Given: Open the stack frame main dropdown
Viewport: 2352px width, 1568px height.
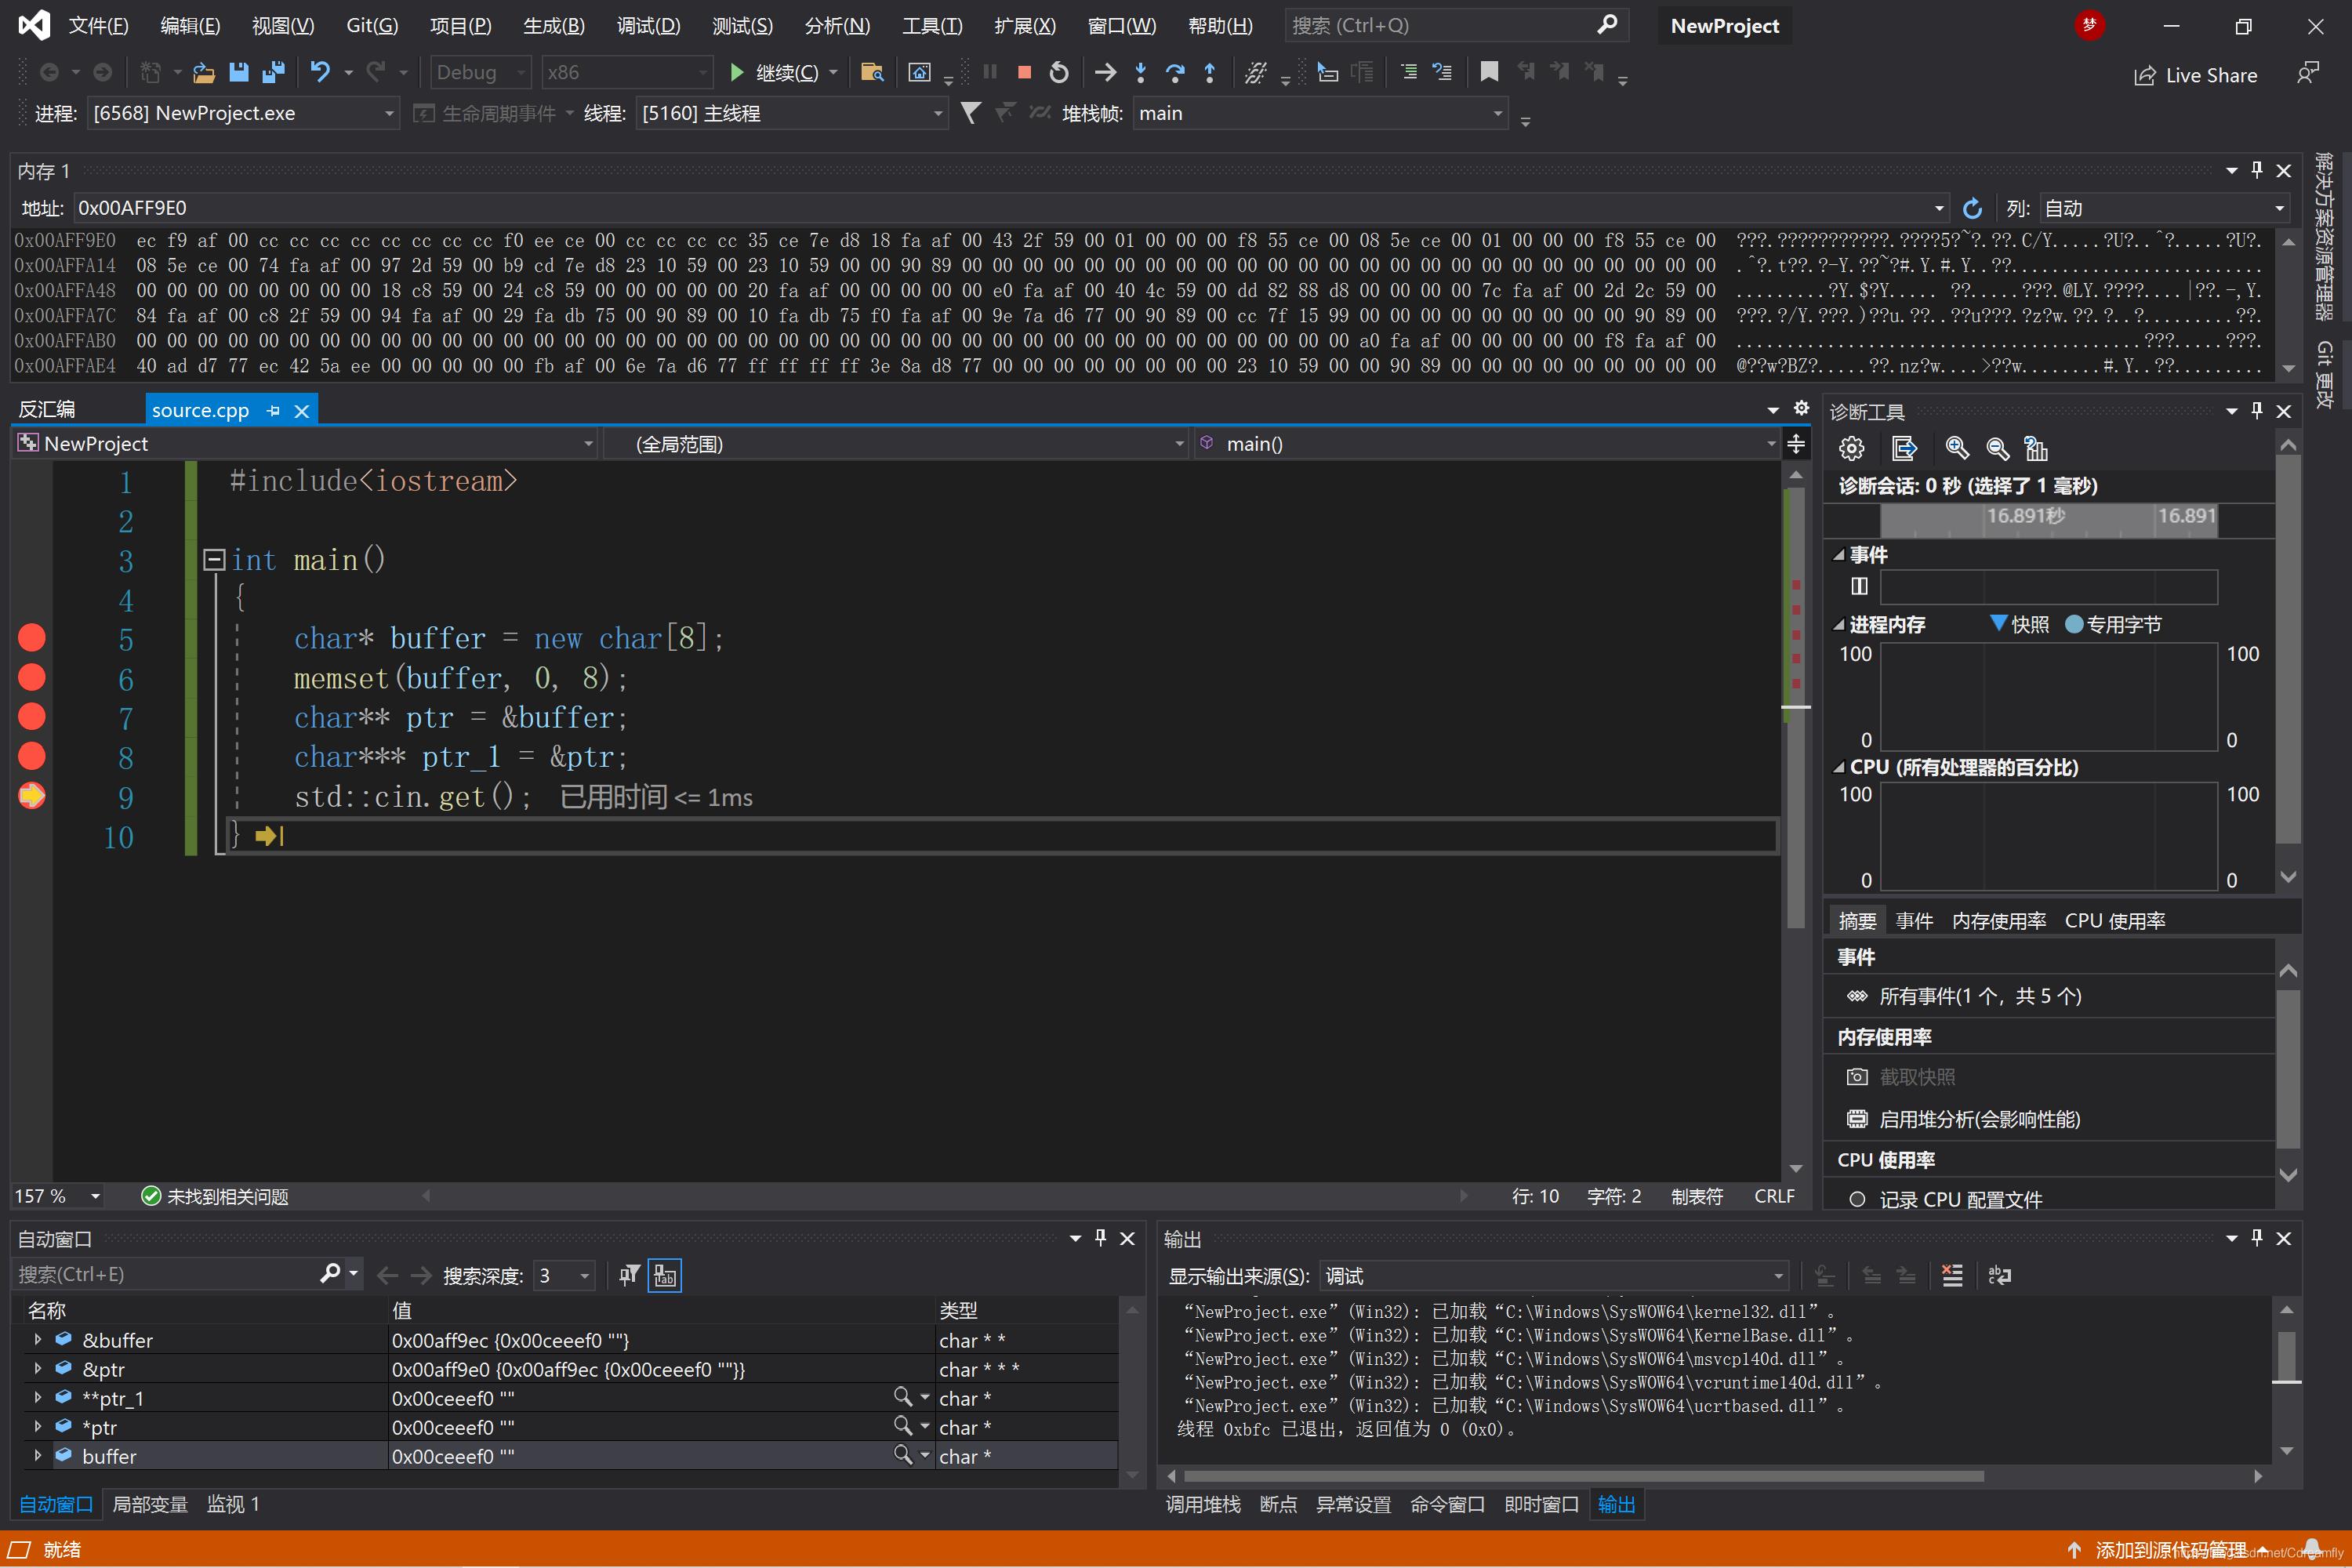Looking at the screenshot, I should pos(1320,113).
